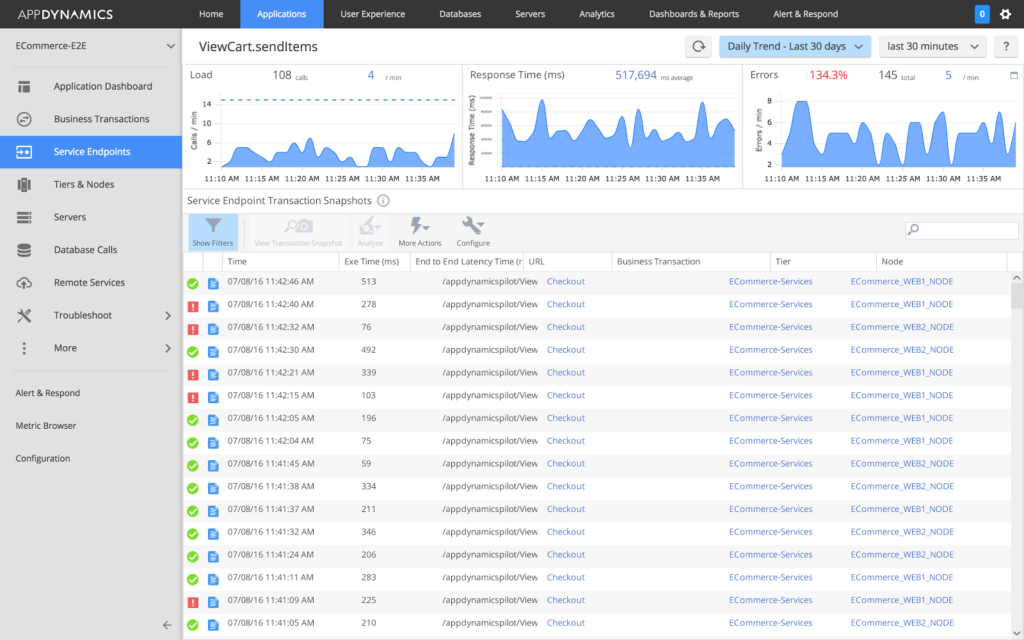
Task: Open the ECommerce_WEB1_NODE link in the top row
Action: [899, 281]
